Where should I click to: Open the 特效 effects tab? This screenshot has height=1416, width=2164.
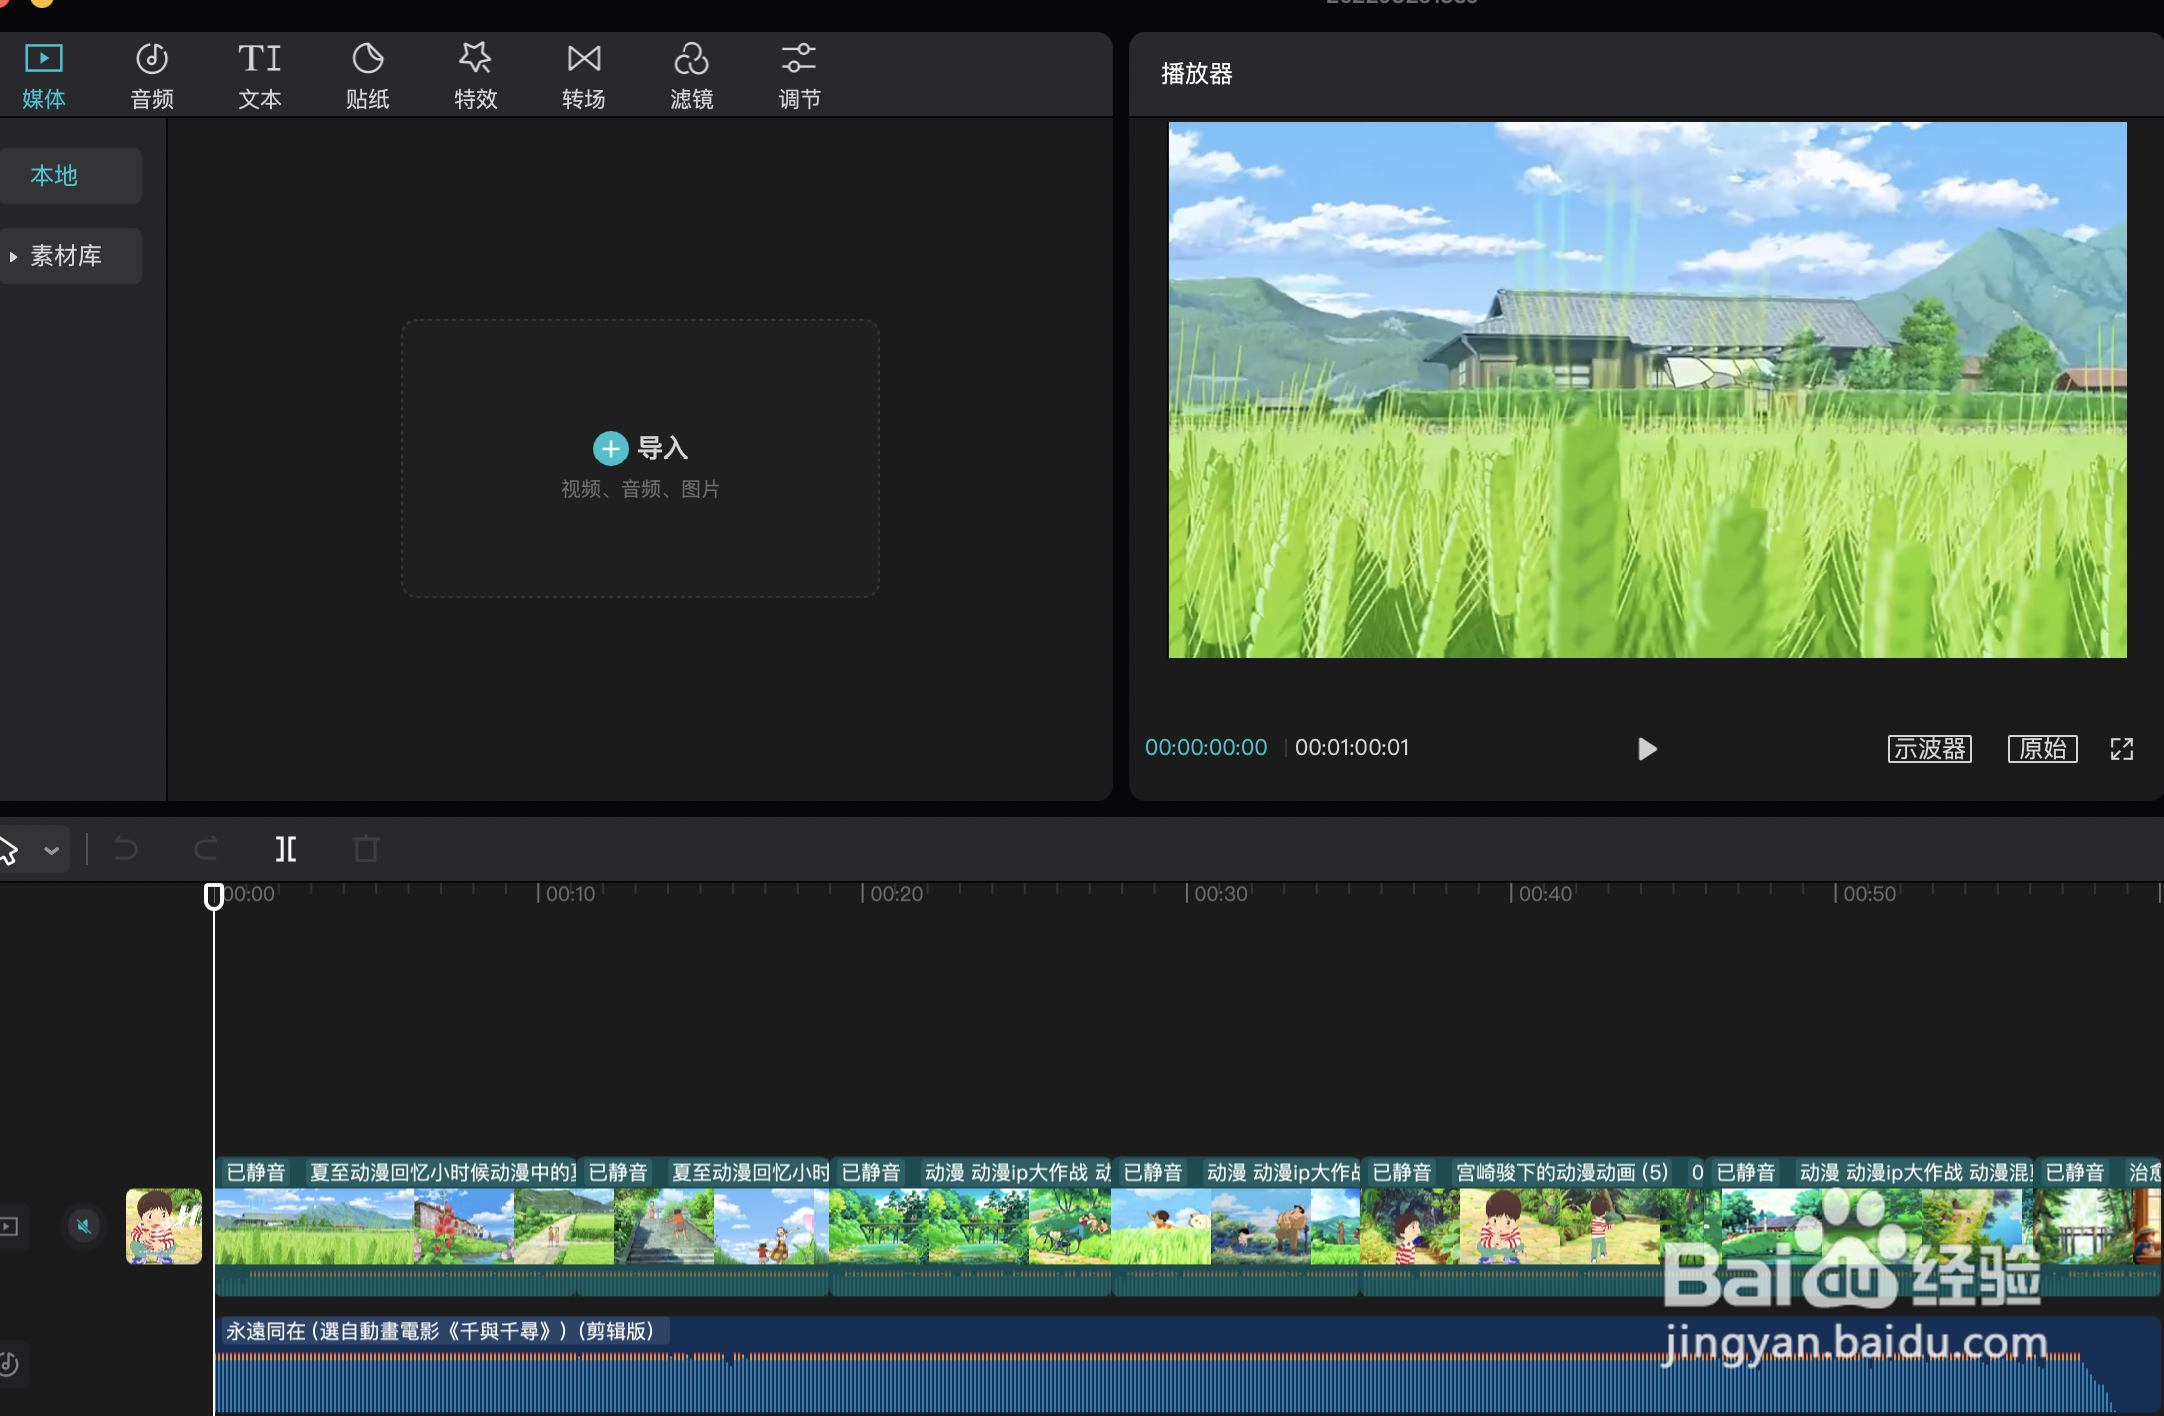476,76
